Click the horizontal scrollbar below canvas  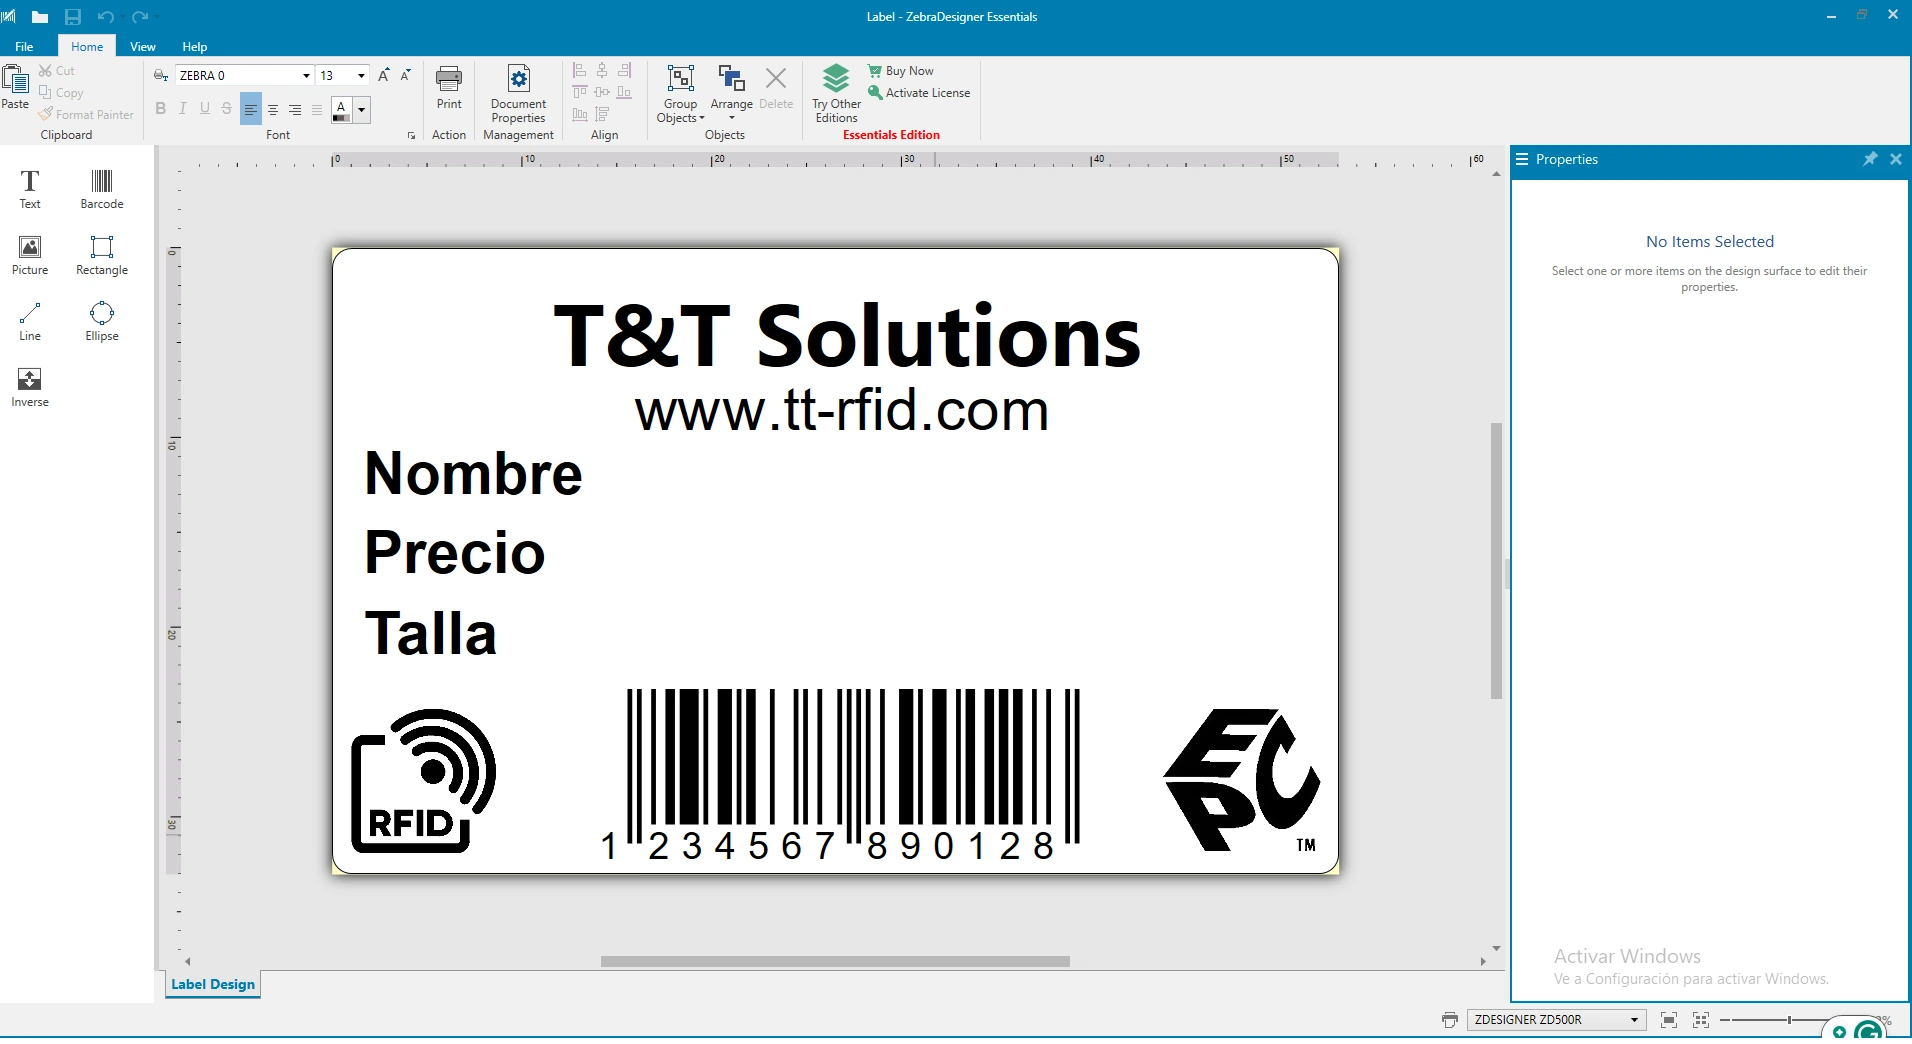pos(835,961)
